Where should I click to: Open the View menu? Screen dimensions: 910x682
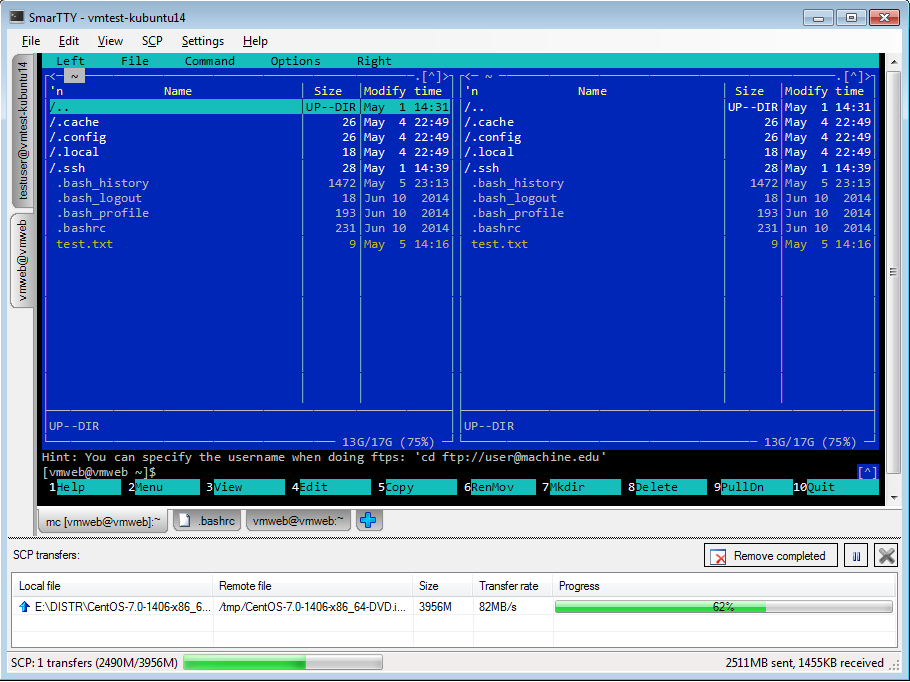point(110,41)
